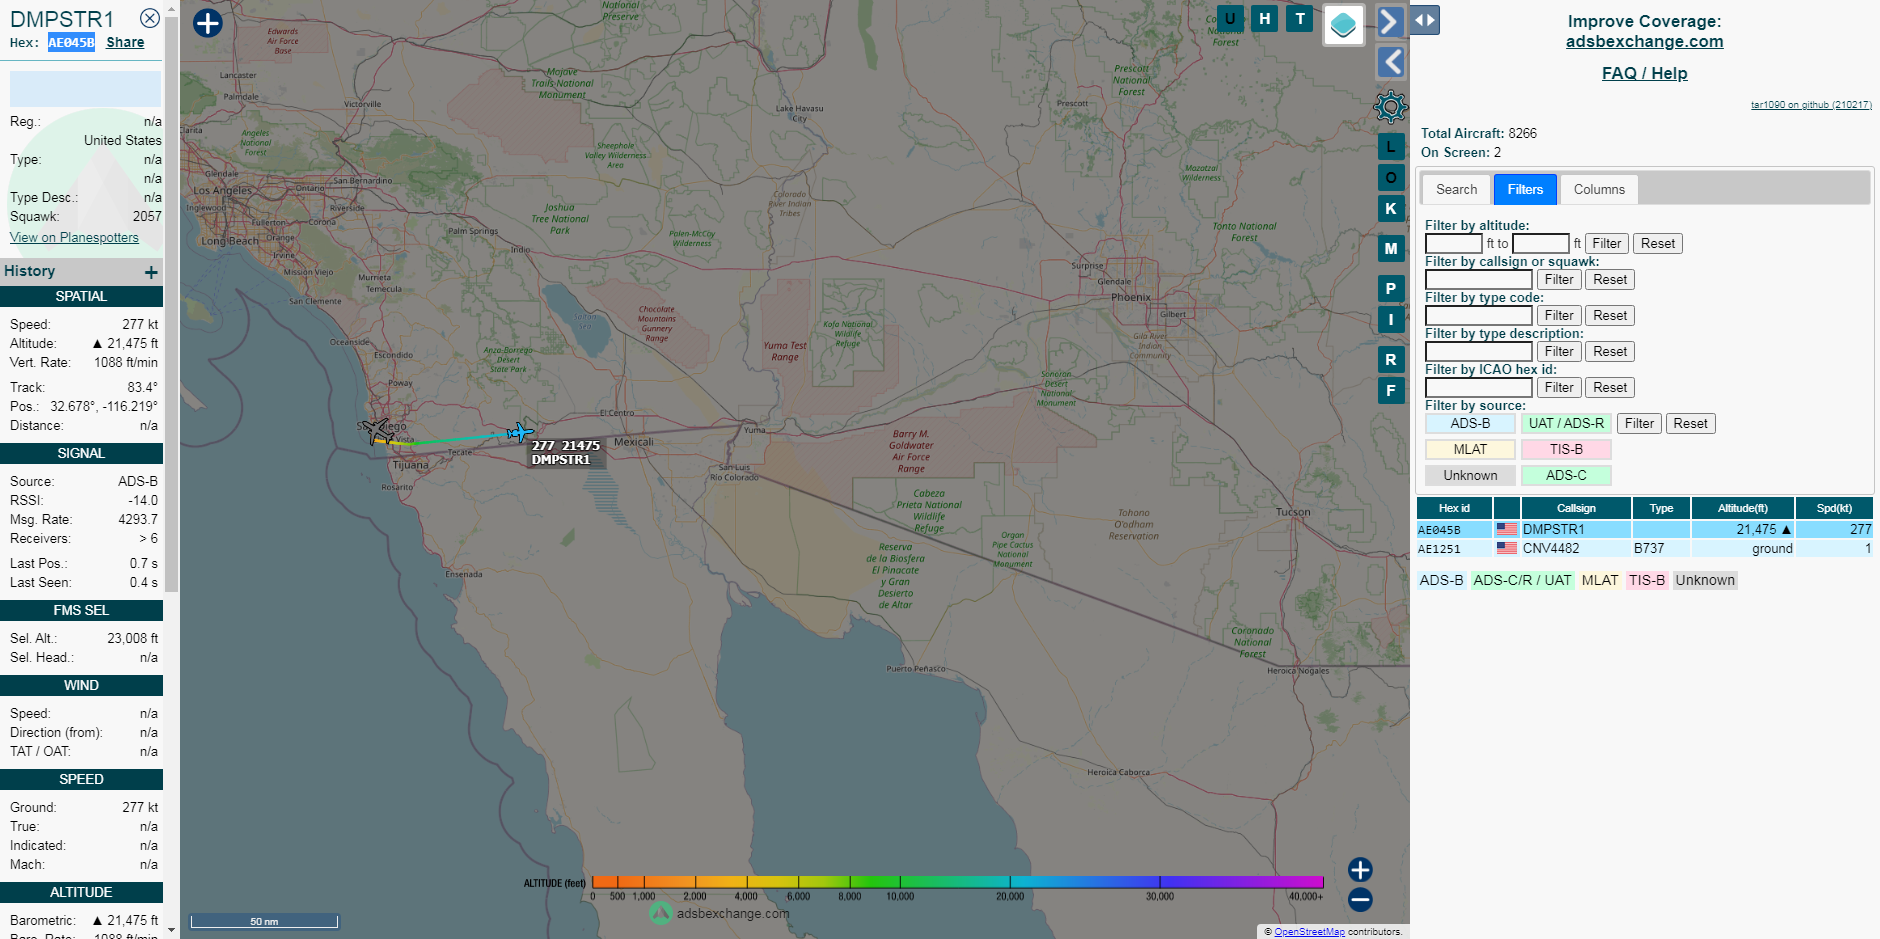Select Unknown source filter option
This screenshot has width=1880, height=939.
click(1470, 475)
